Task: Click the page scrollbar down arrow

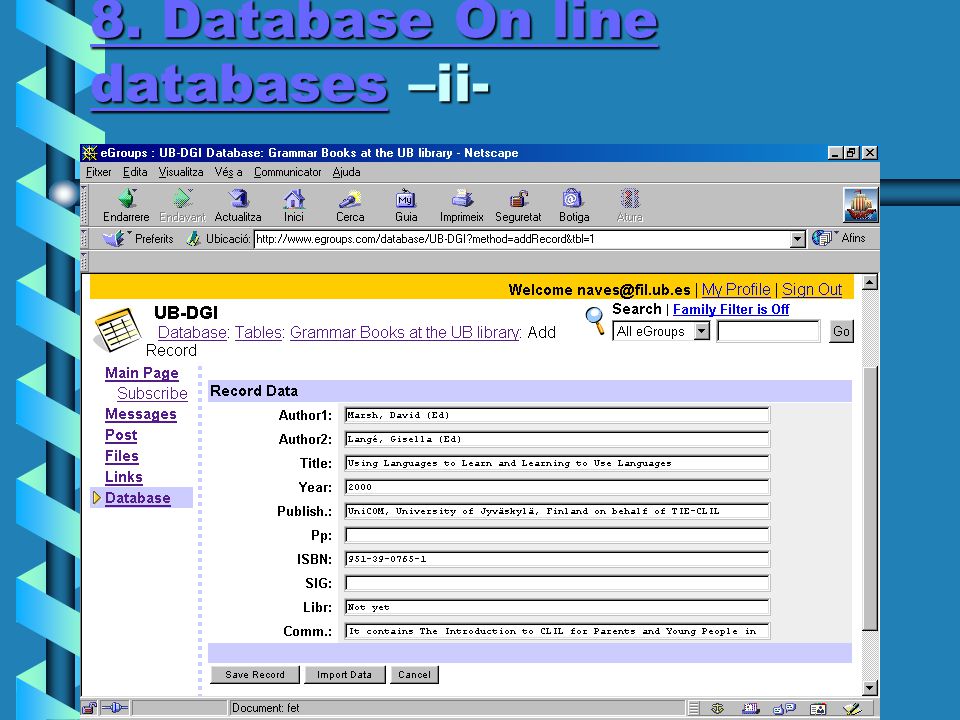Action: pyautogui.click(x=869, y=688)
